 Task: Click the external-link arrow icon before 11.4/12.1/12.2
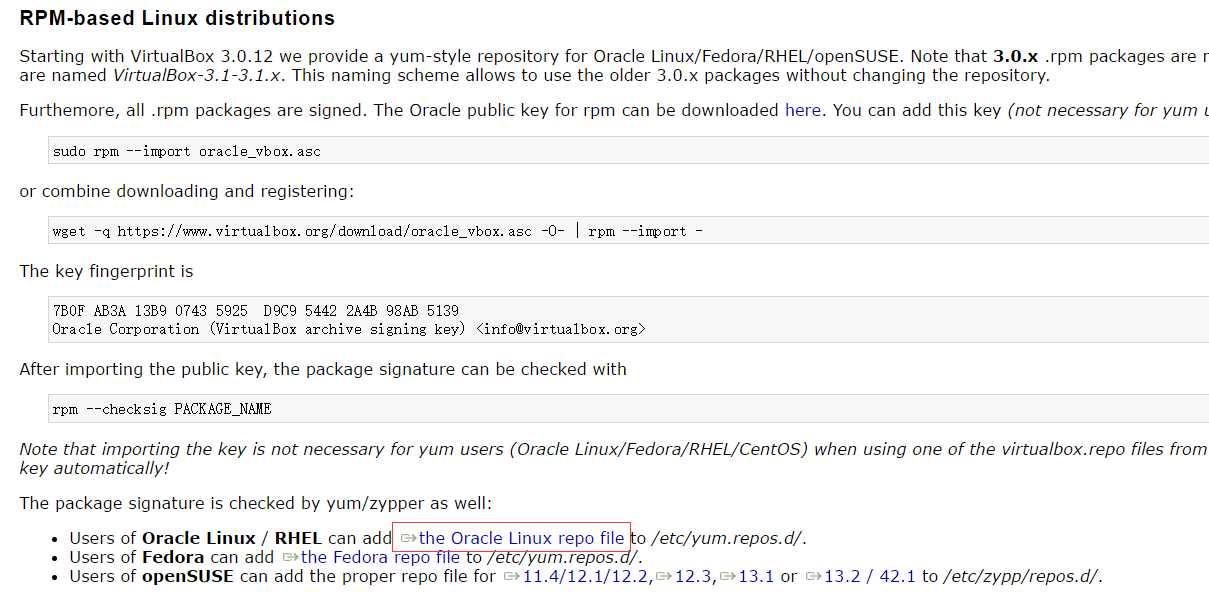[x=511, y=576]
